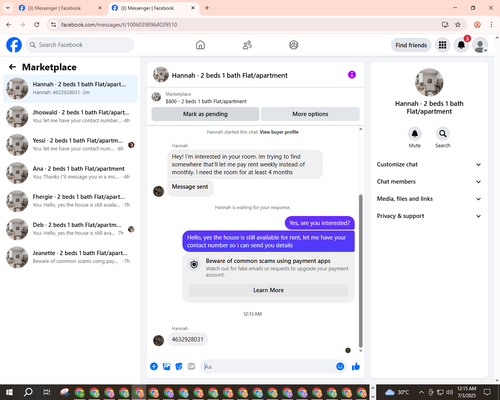The width and height of the screenshot is (500, 400).
Task: Open Jhoswald conversation in list
Action: 70,117
